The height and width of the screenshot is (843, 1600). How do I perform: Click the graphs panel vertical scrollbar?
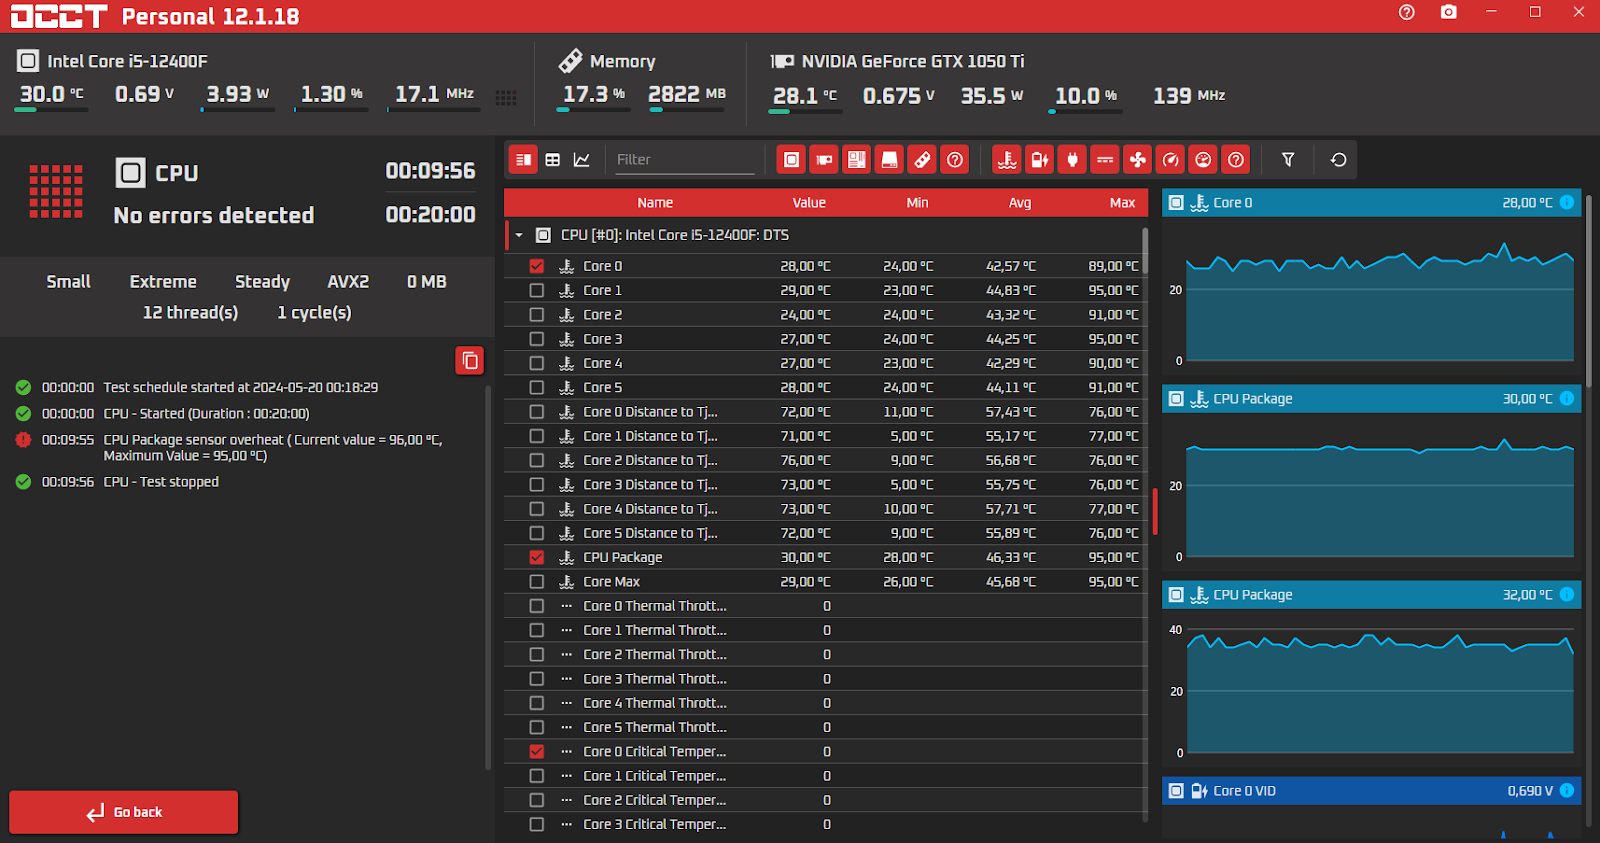pos(1588,290)
